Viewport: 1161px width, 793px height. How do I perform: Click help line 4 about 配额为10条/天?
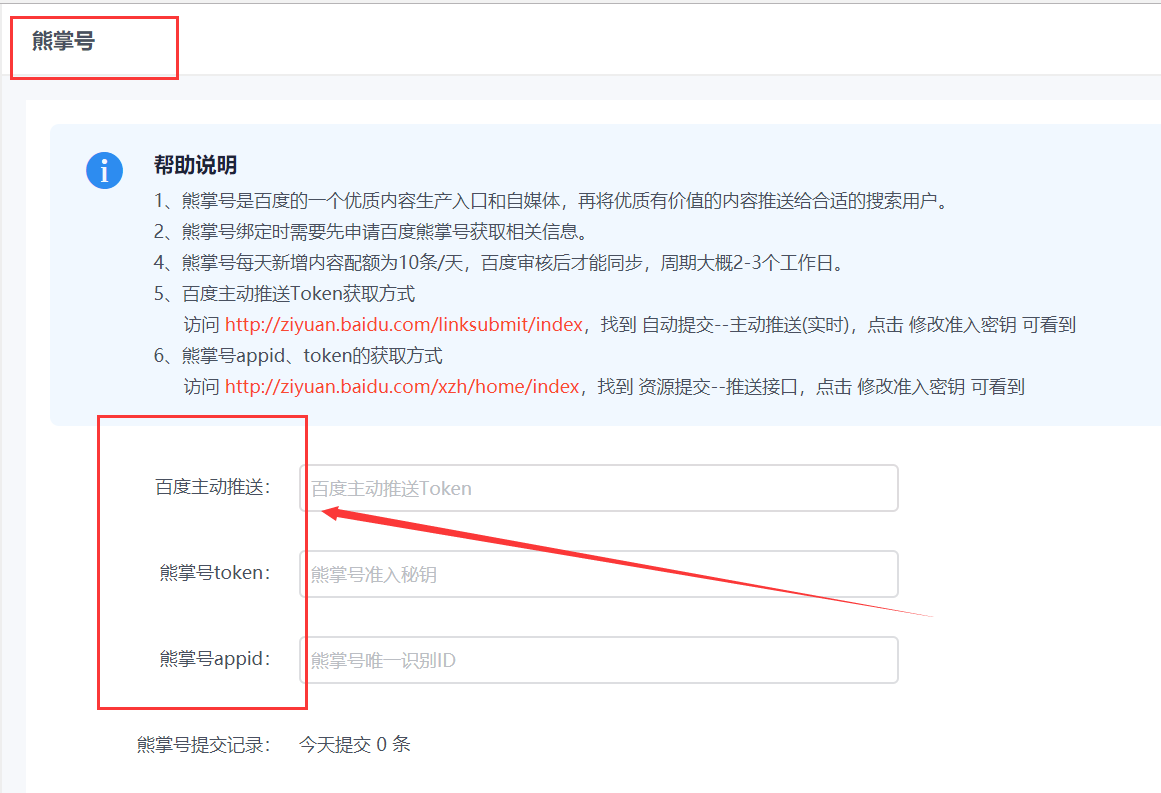(x=500, y=263)
